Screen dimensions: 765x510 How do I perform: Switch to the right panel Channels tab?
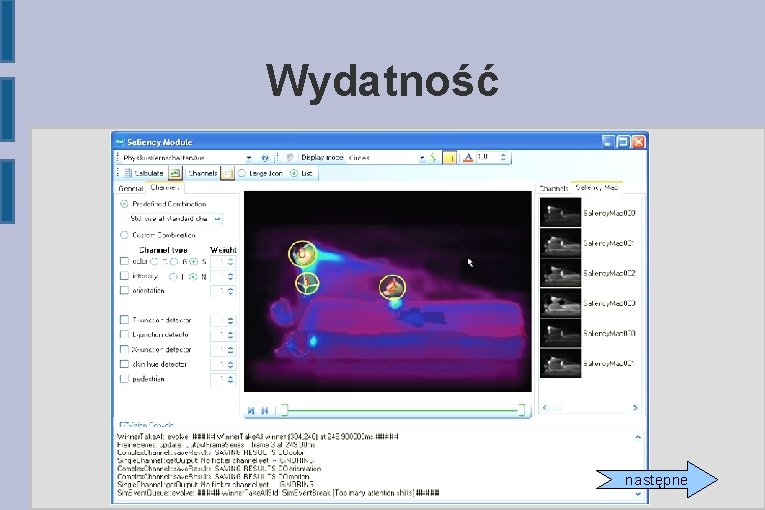[x=554, y=188]
